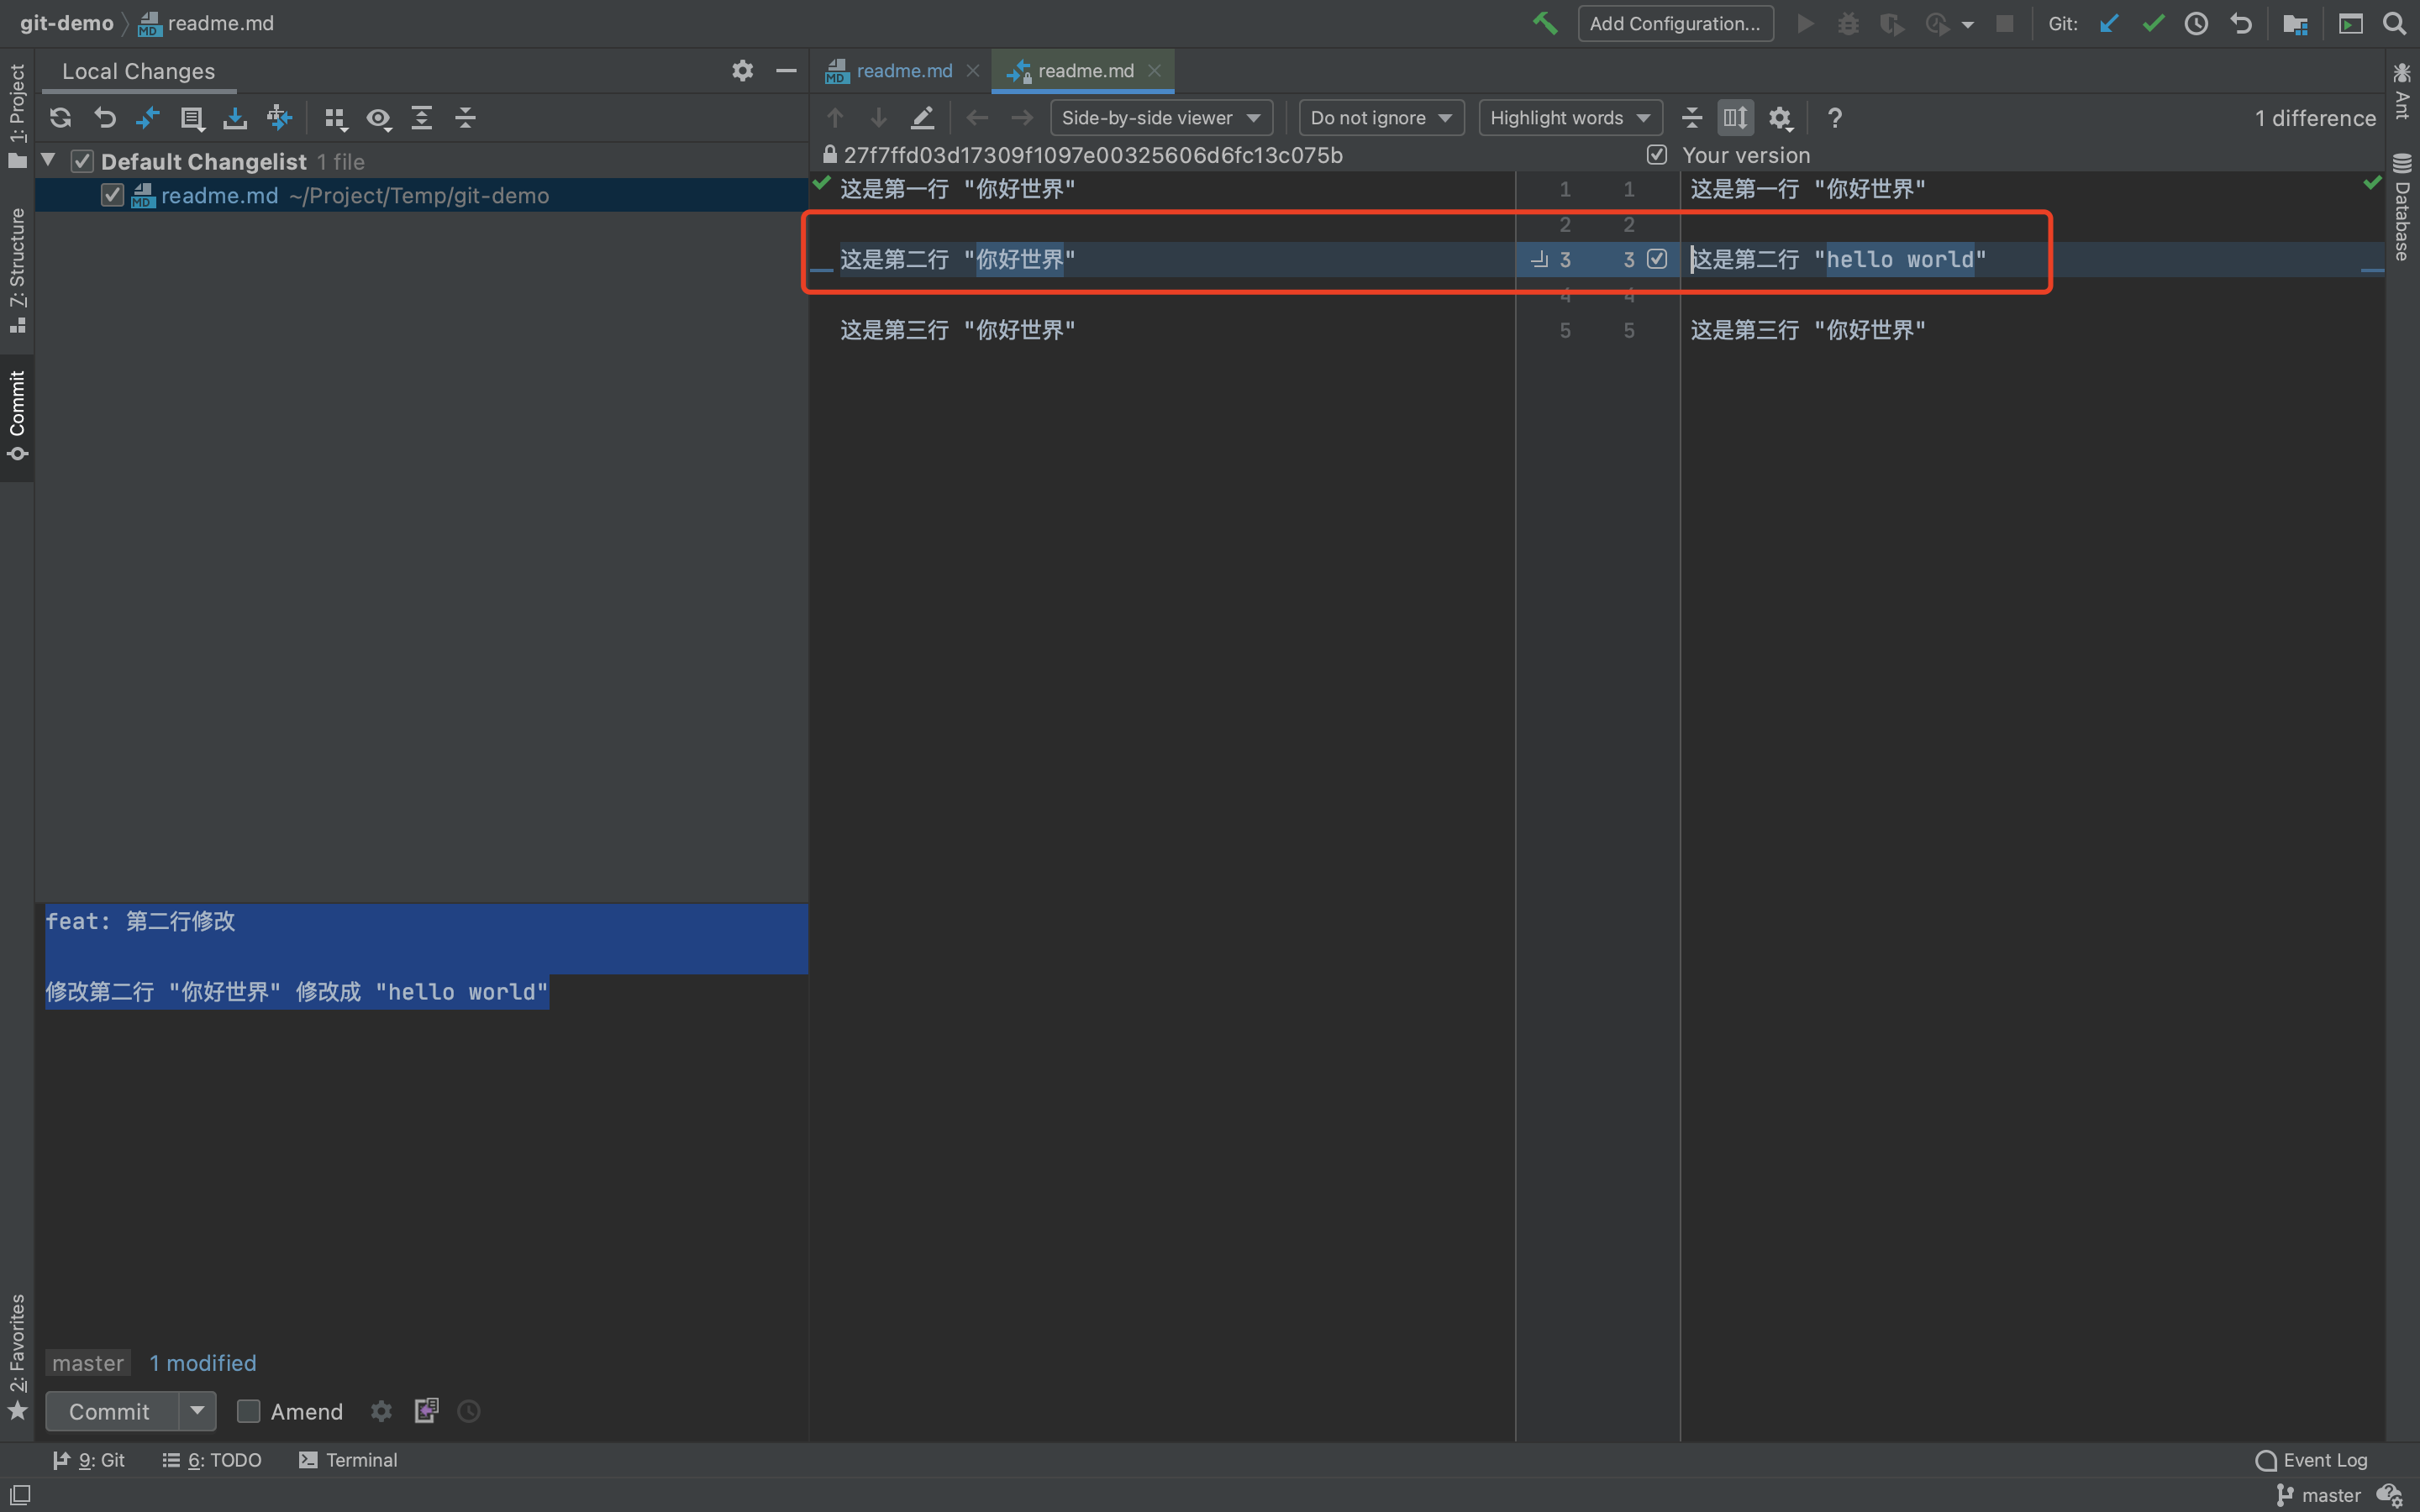Open the Highlight words dropdown
The image size is (2420, 1512).
click(1569, 118)
